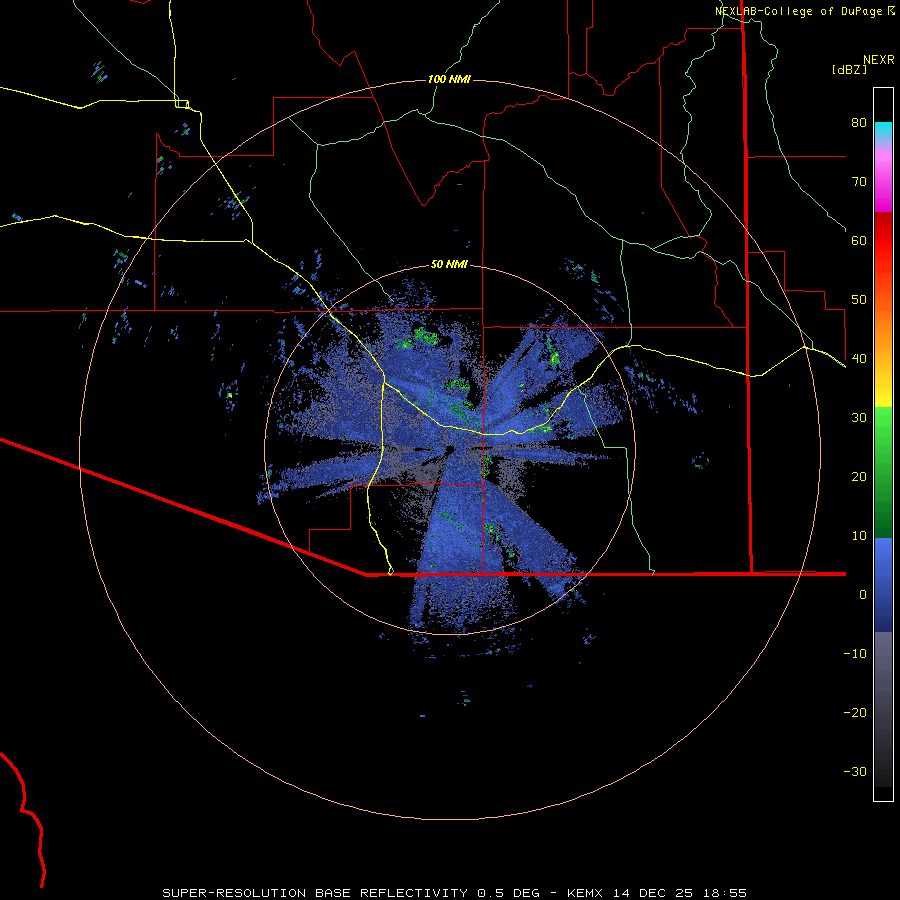Screen dimensions: 900x900
Task: Click the KEMX 14 DEC 25 18:55 timestamp
Action: (x=657, y=893)
